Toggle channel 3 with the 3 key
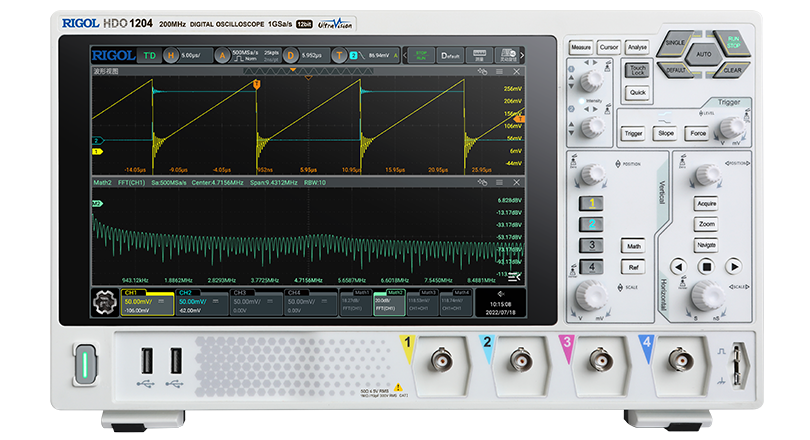The height and width of the screenshot is (440, 810). click(591, 245)
